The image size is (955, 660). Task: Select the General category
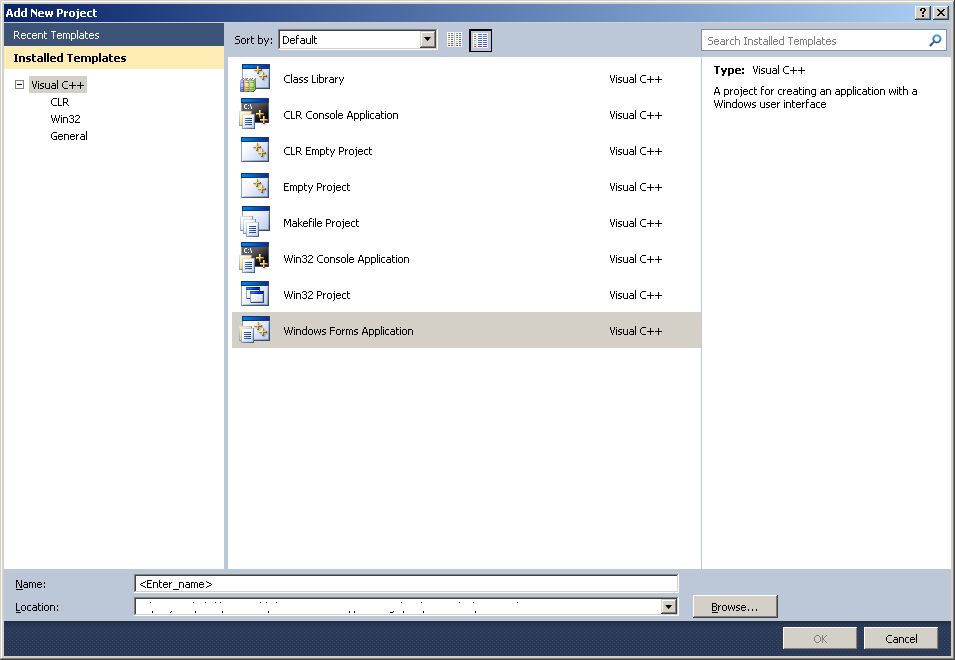point(69,136)
